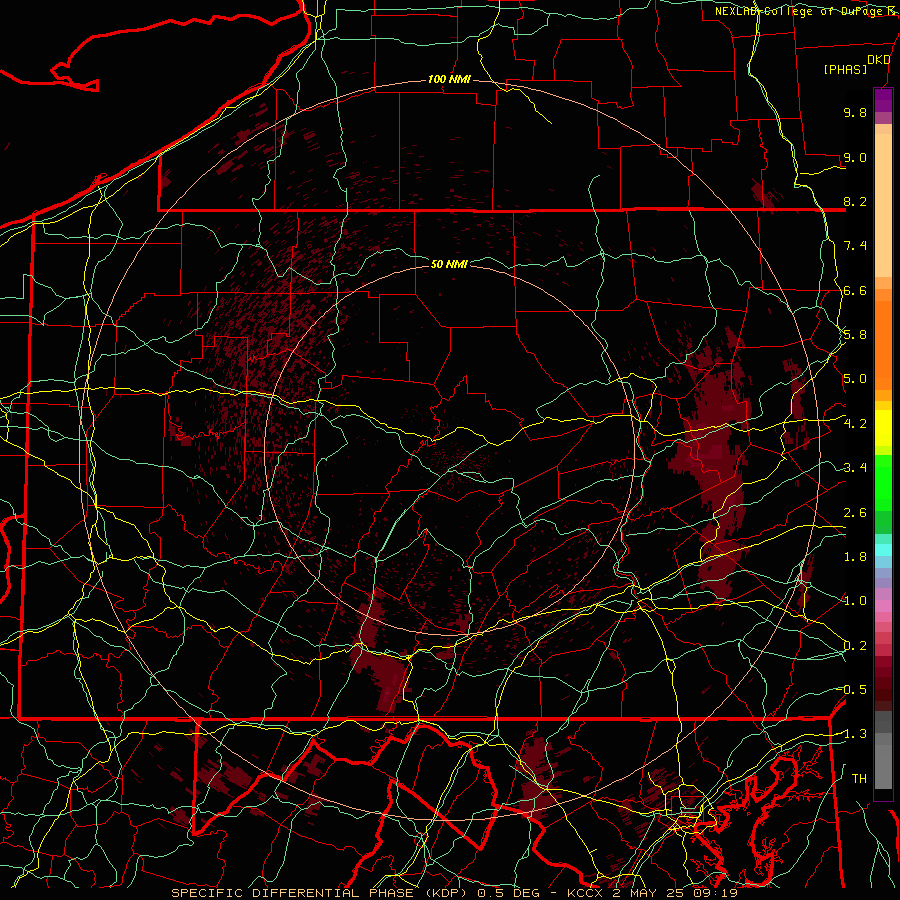This screenshot has height=900, width=900.
Task: Click the 5.0 value on the scale
Action: 855,379
